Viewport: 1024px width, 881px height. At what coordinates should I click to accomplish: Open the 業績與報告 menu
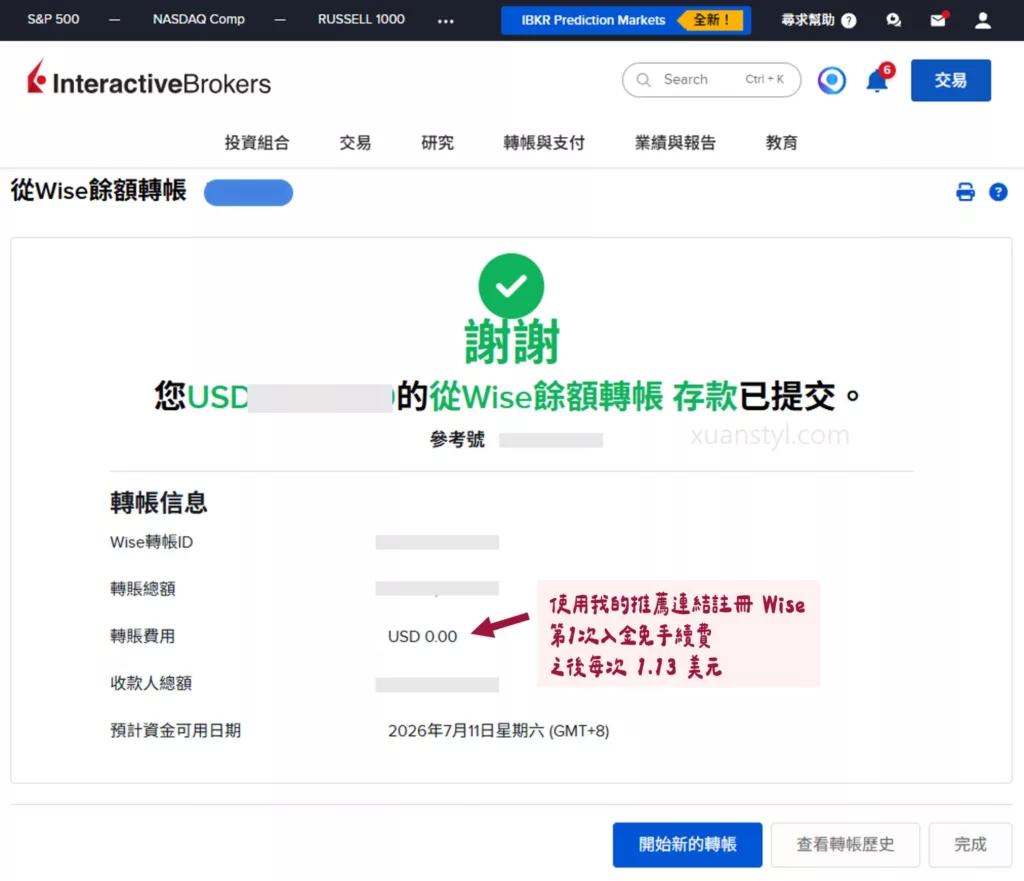pyautogui.click(x=675, y=142)
